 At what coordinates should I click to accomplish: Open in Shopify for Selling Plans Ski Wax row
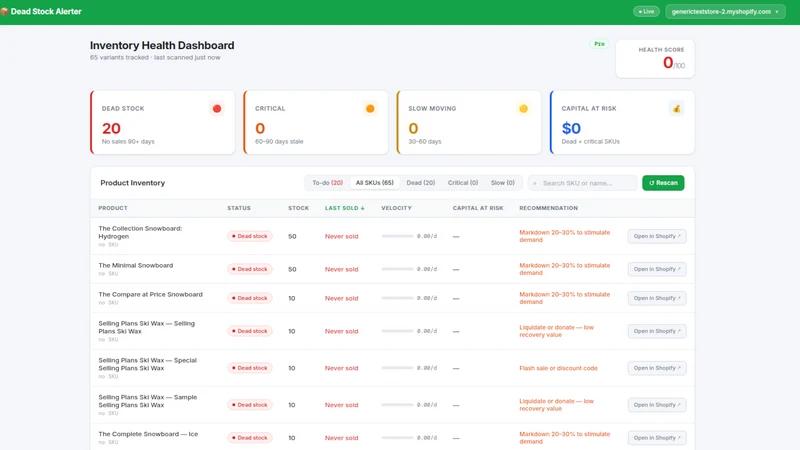[657, 331]
